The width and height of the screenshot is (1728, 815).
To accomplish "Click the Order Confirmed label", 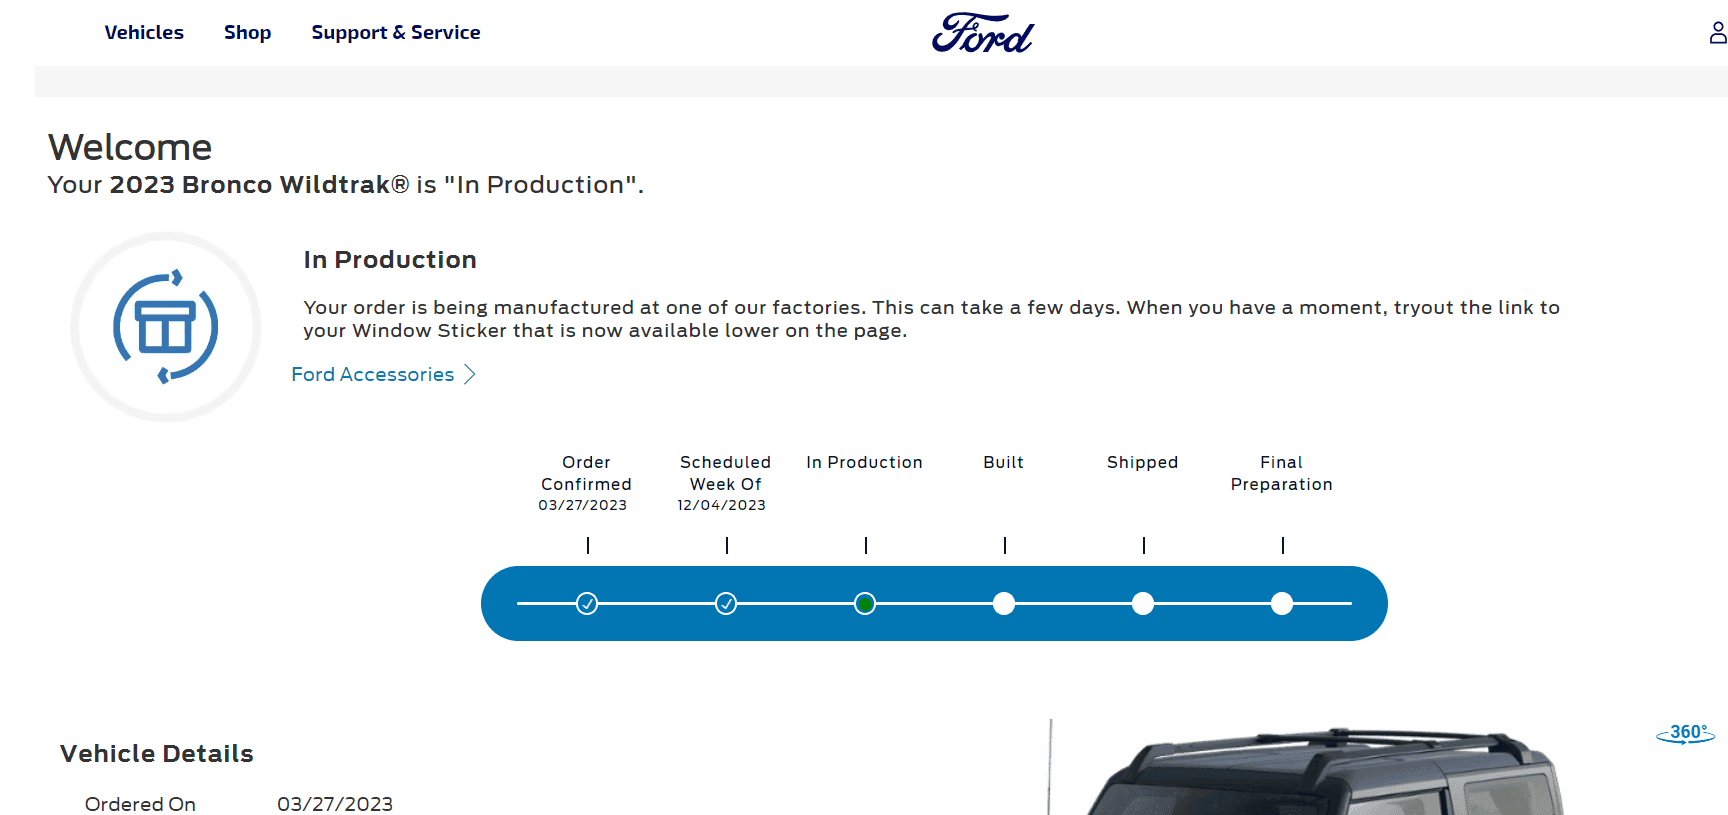I will 587,473.
